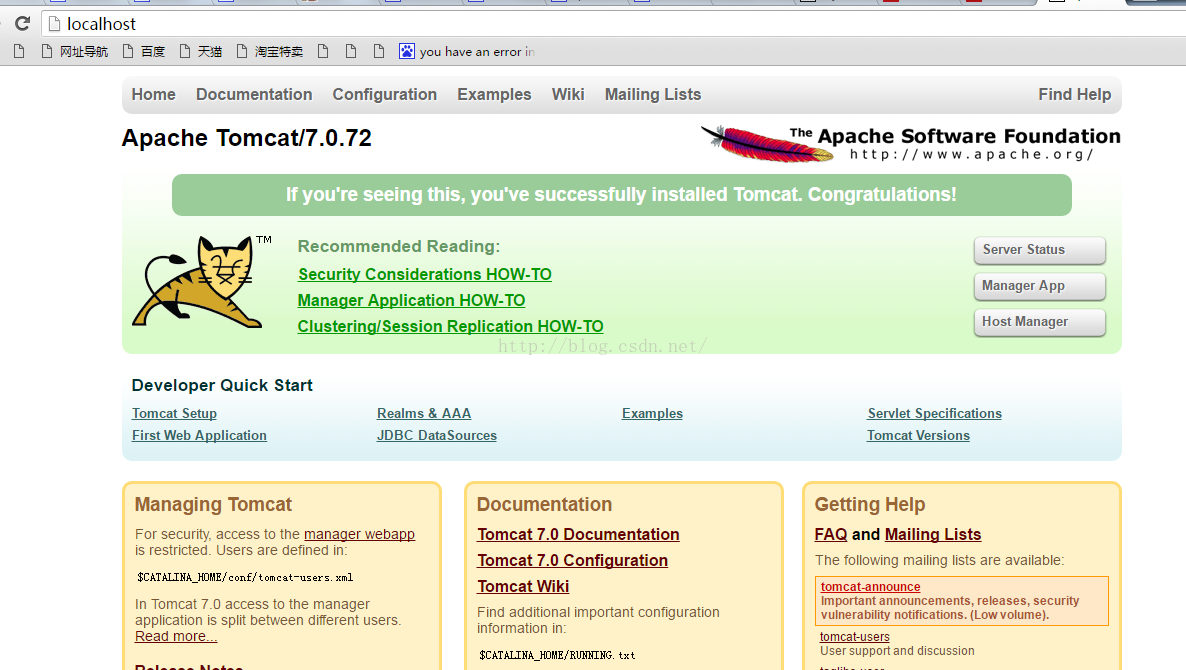
Task: Reload the page with the refresh icon
Action: (x=23, y=23)
